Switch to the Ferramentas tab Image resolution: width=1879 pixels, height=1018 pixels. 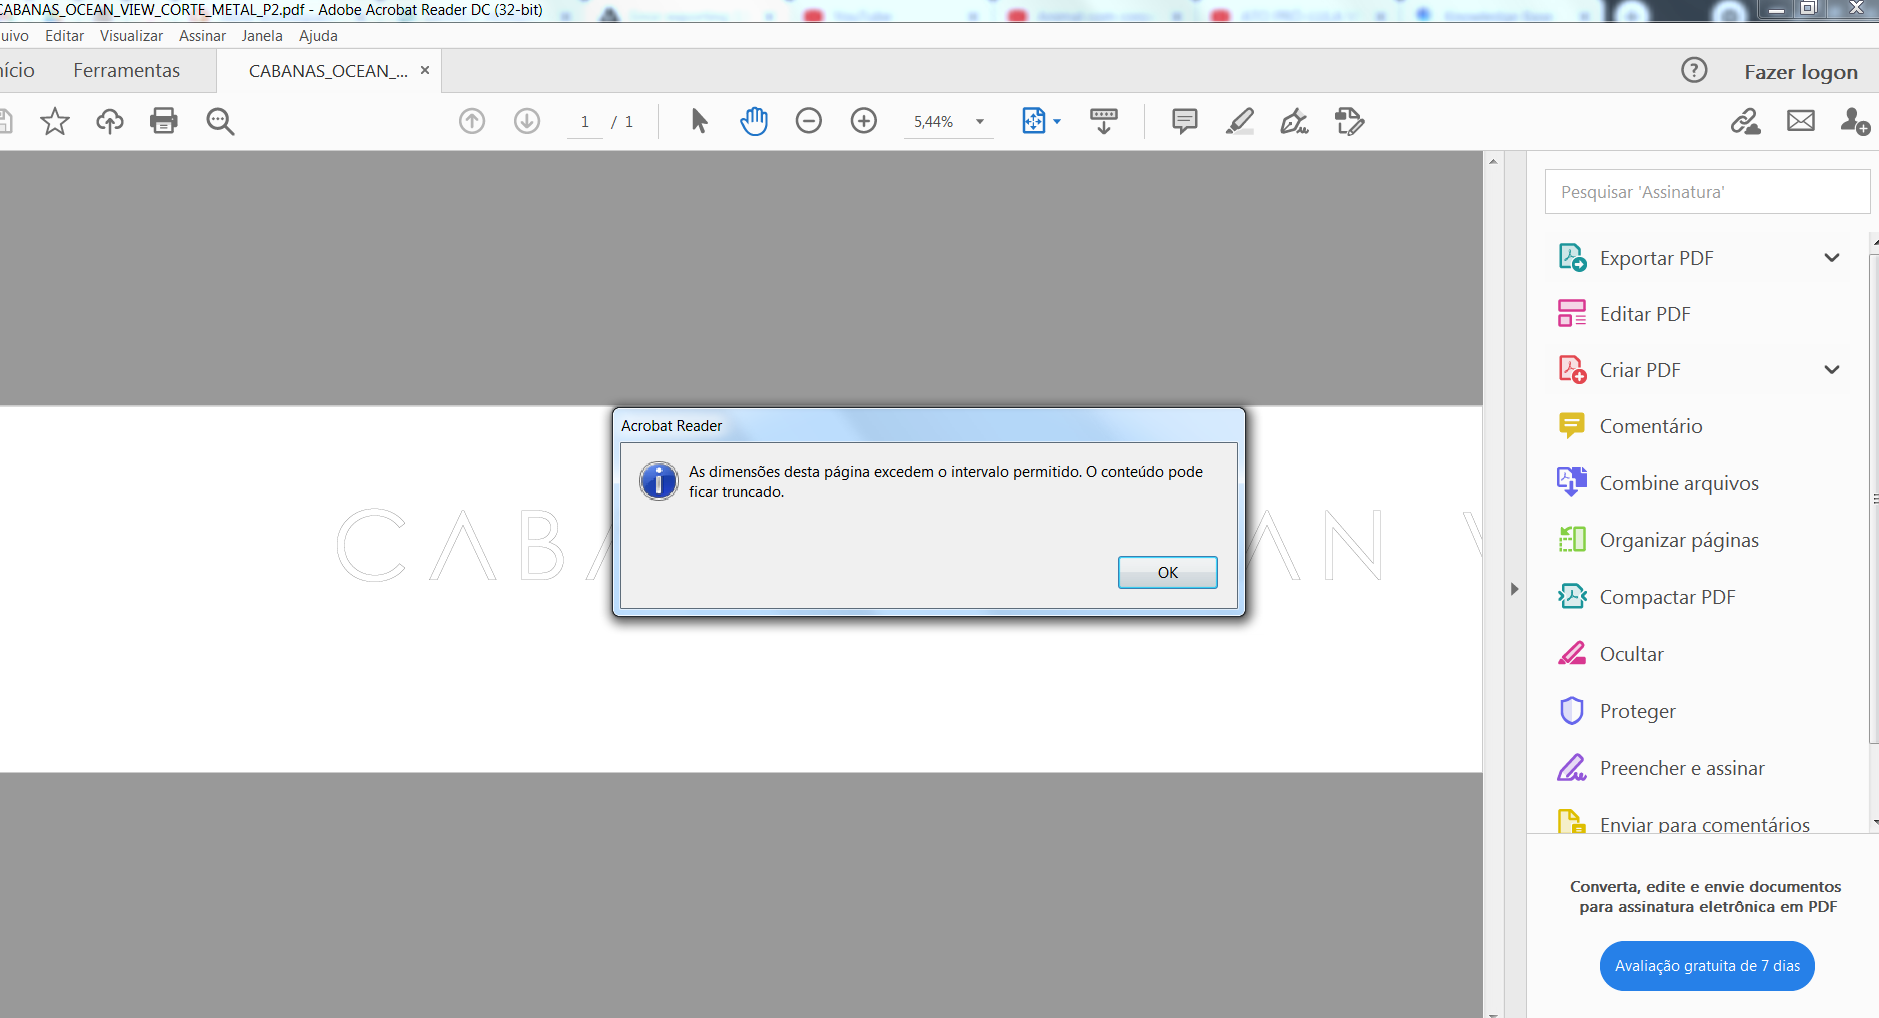[x=126, y=70]
